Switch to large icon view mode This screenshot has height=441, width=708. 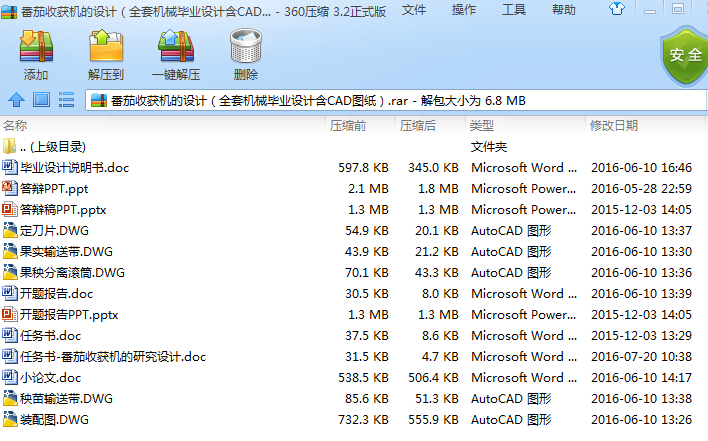click(x=42, y=99)
